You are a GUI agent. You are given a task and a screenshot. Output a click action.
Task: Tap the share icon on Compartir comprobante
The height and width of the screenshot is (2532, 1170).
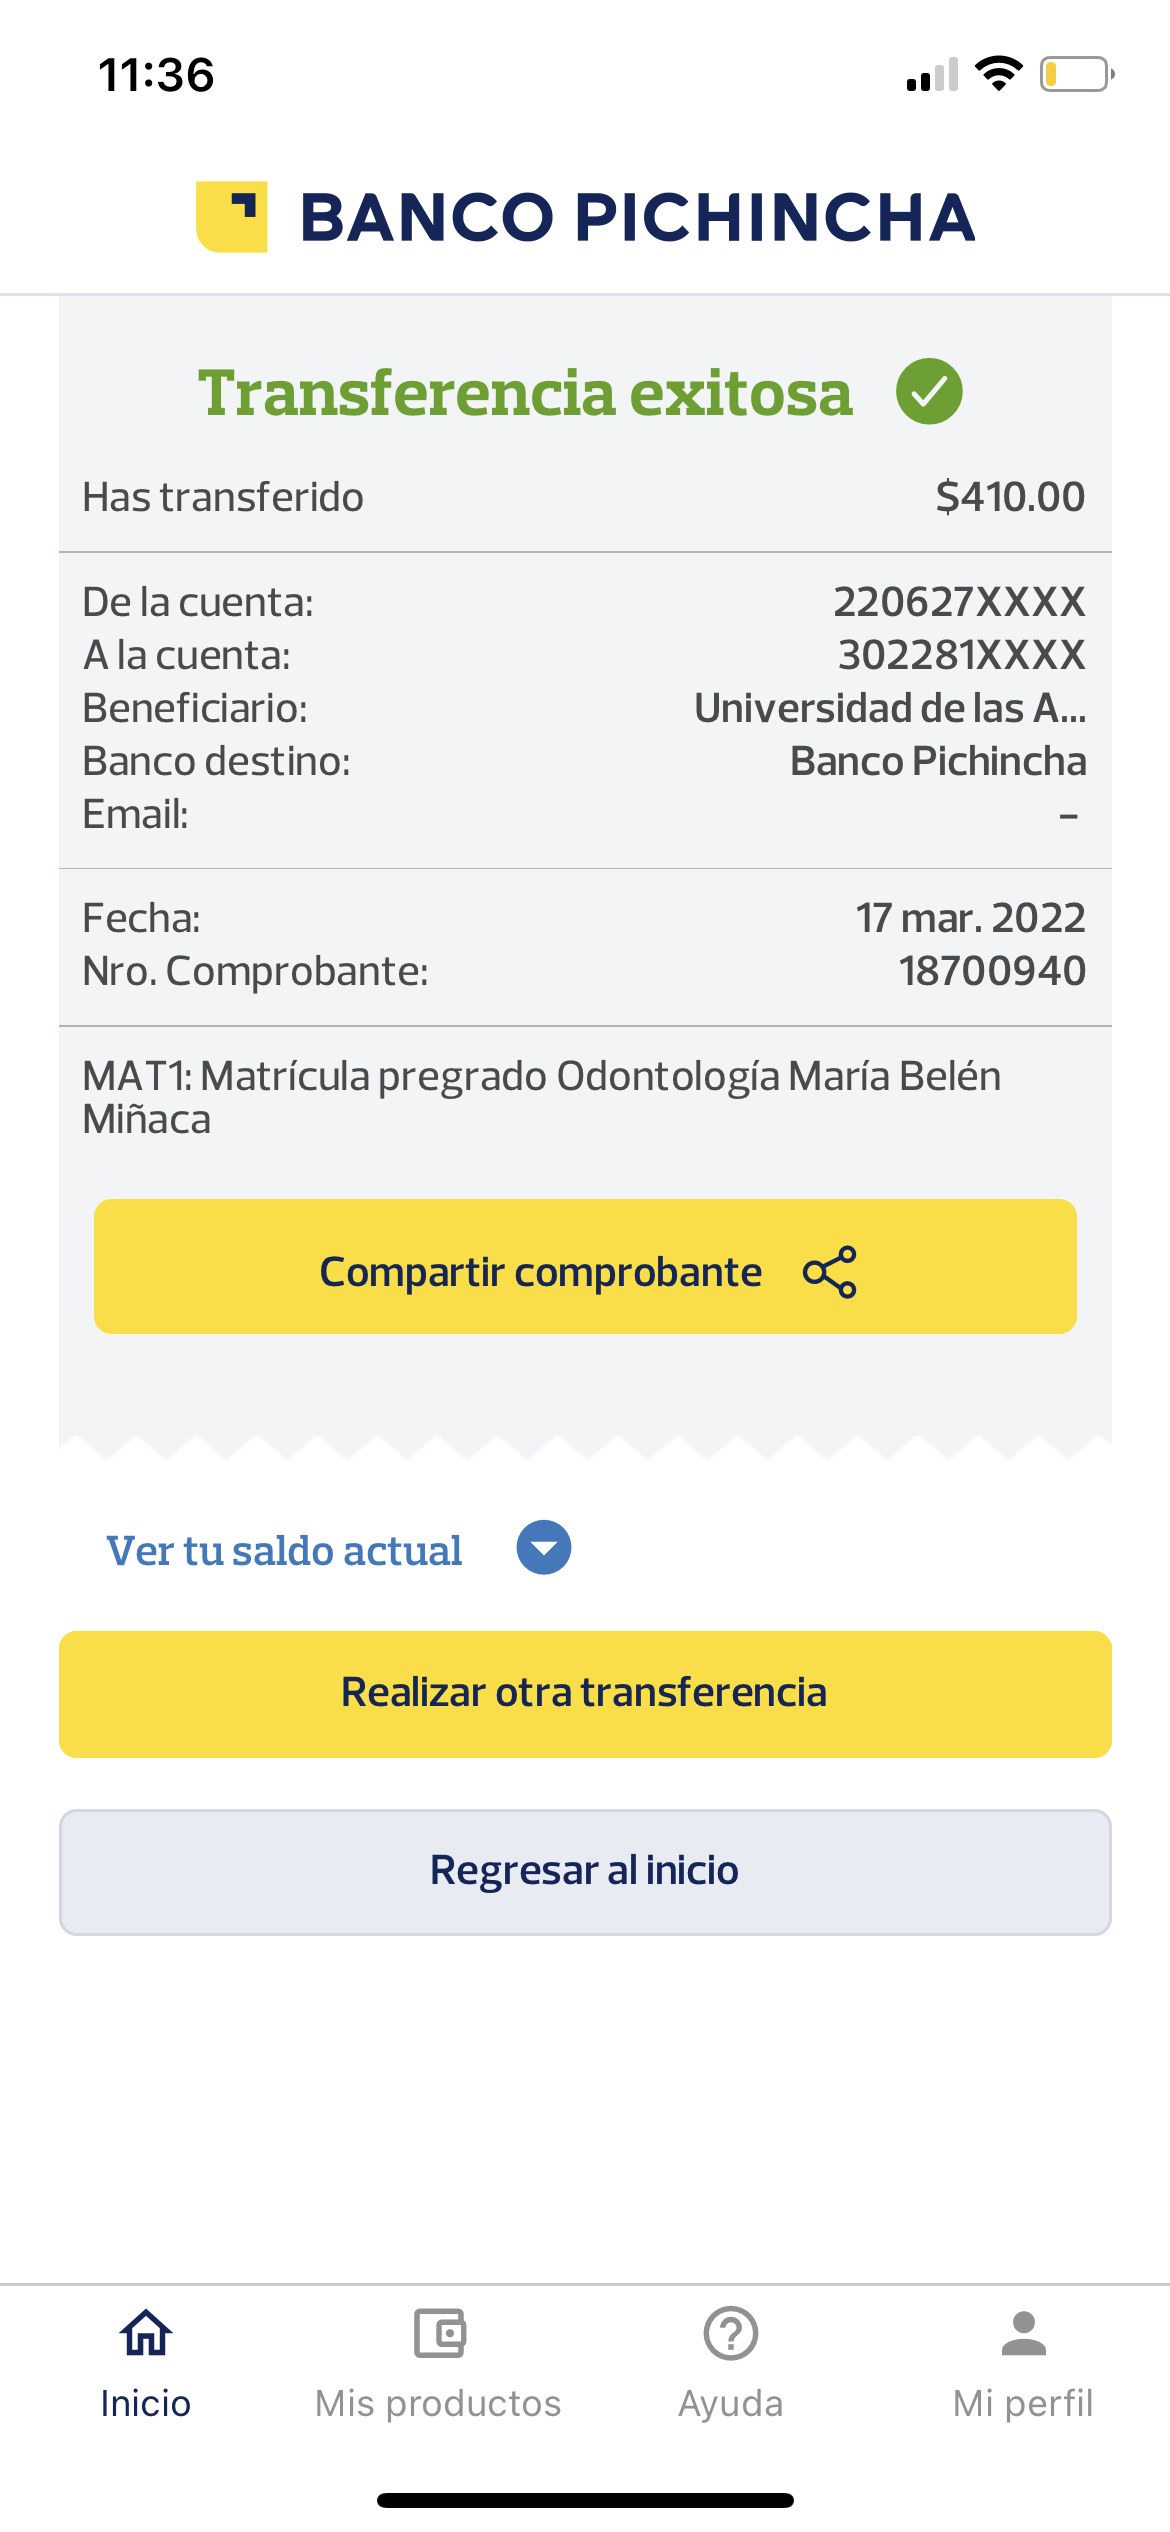coord(830,1272)
